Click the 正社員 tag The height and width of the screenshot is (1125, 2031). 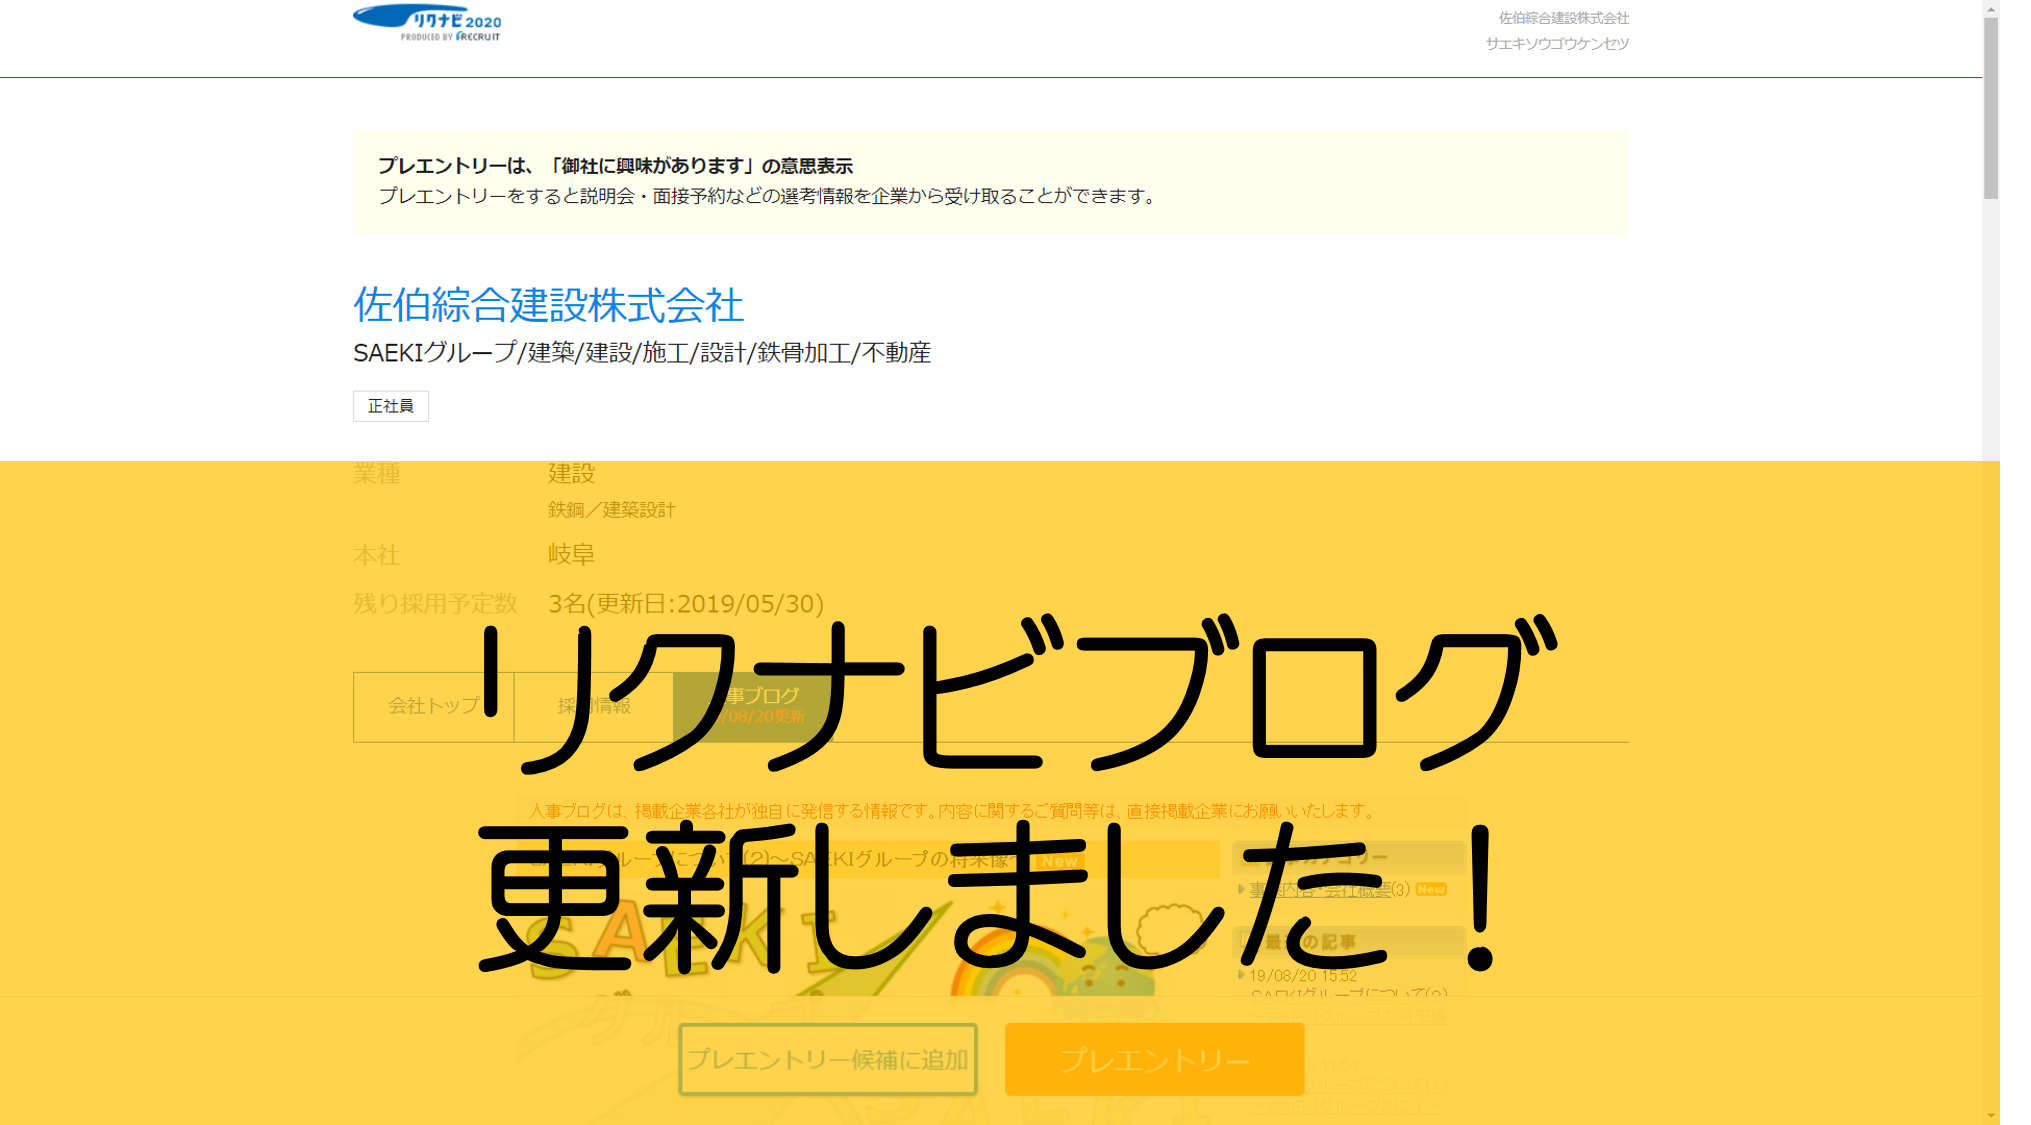pyautogui.click(x=390, y=406)
